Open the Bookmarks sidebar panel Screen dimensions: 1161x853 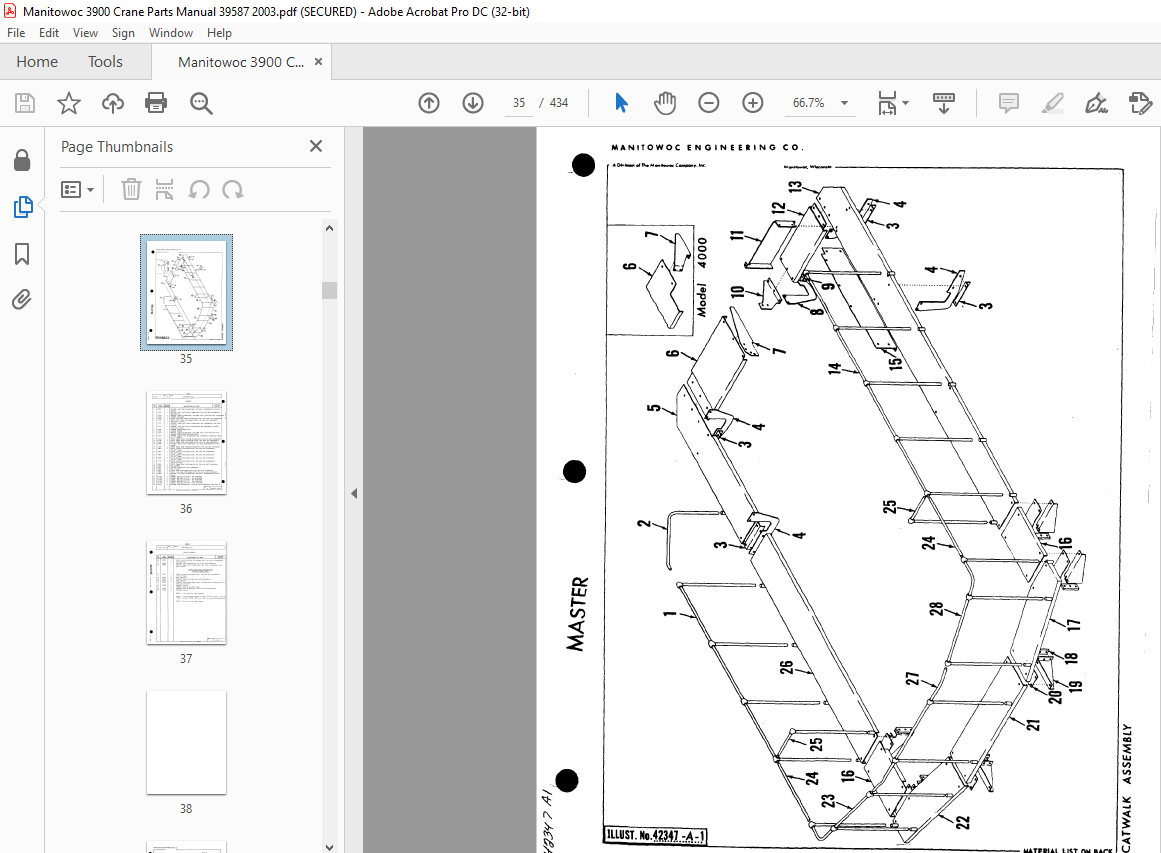22,254
